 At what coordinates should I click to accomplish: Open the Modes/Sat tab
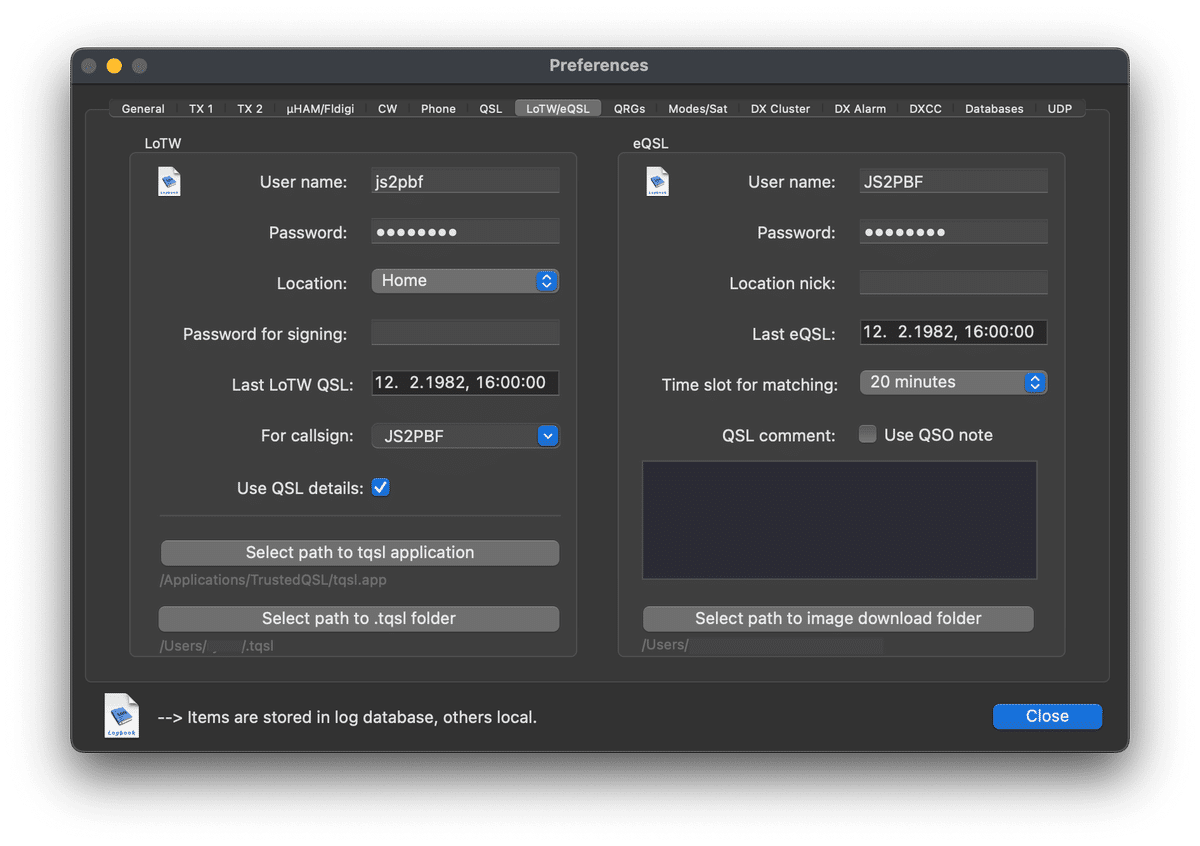coord(698,109)
